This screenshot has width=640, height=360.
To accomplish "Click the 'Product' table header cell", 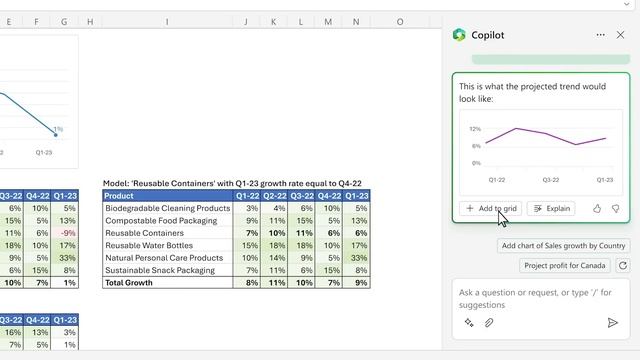I will [x=167, y=196].
